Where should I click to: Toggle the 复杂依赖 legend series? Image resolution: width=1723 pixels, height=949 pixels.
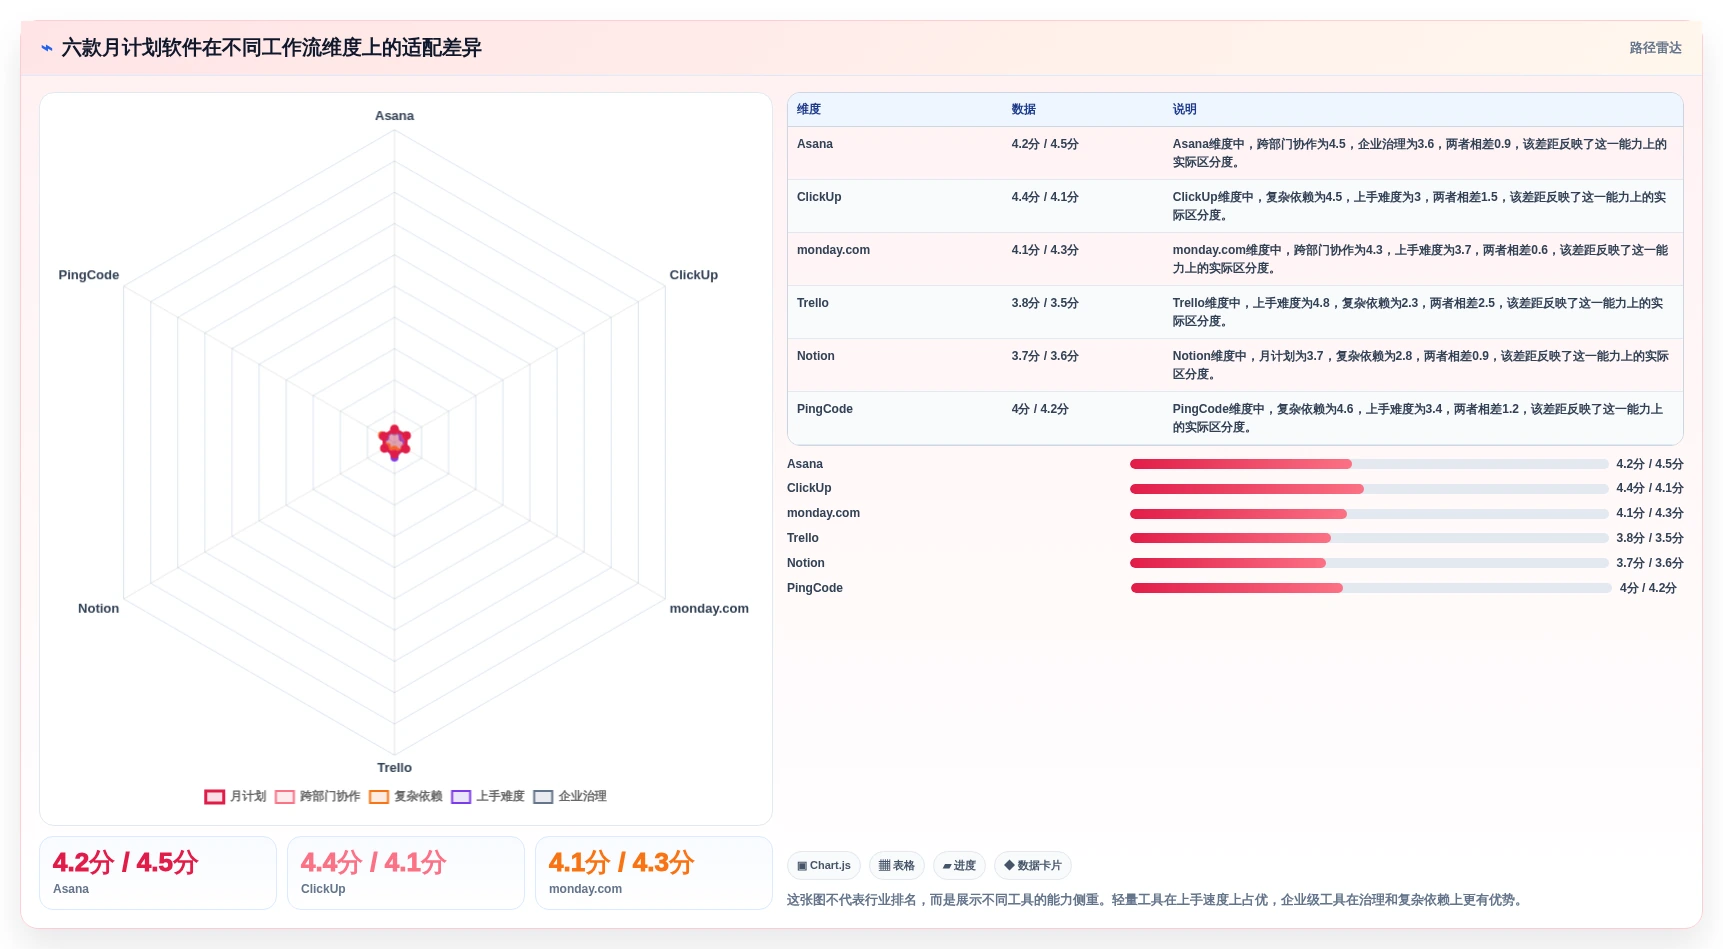(x=405, y=797)
